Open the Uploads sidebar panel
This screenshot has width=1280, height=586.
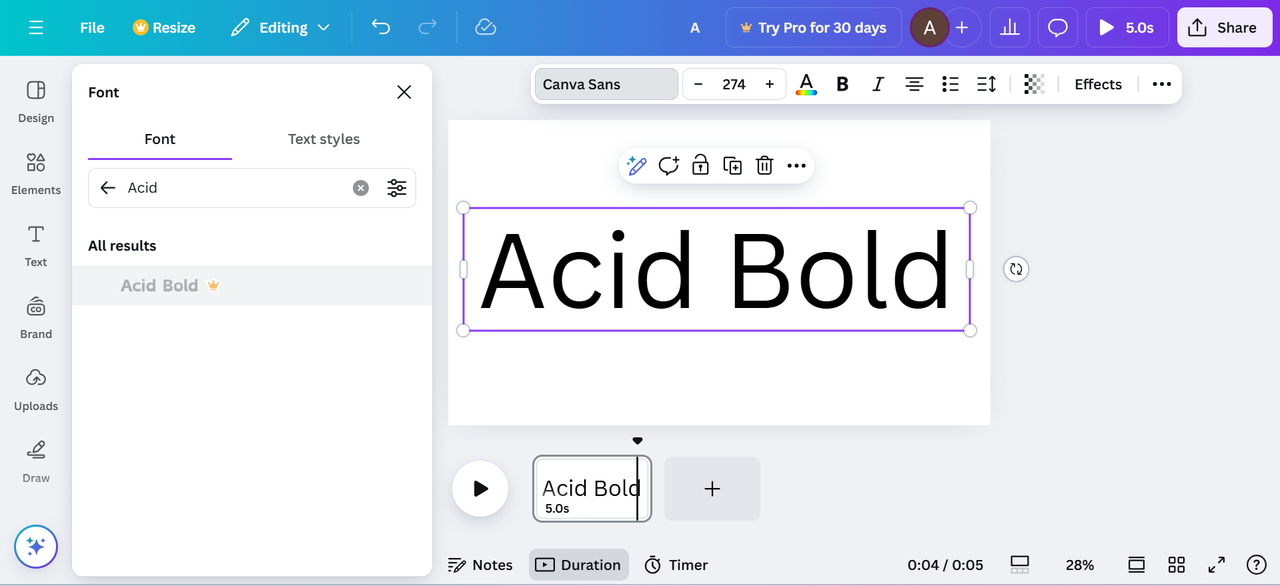click(x=36, y=389)
